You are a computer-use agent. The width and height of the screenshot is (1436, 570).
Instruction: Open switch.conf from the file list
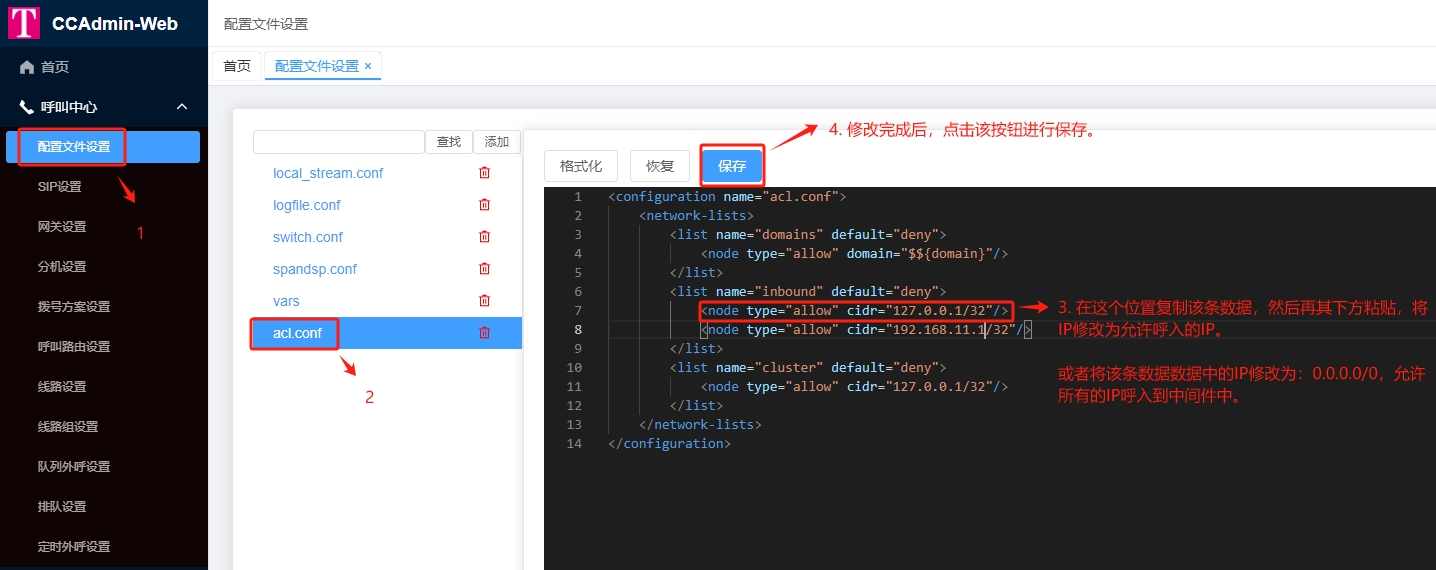tap(308, 237)
